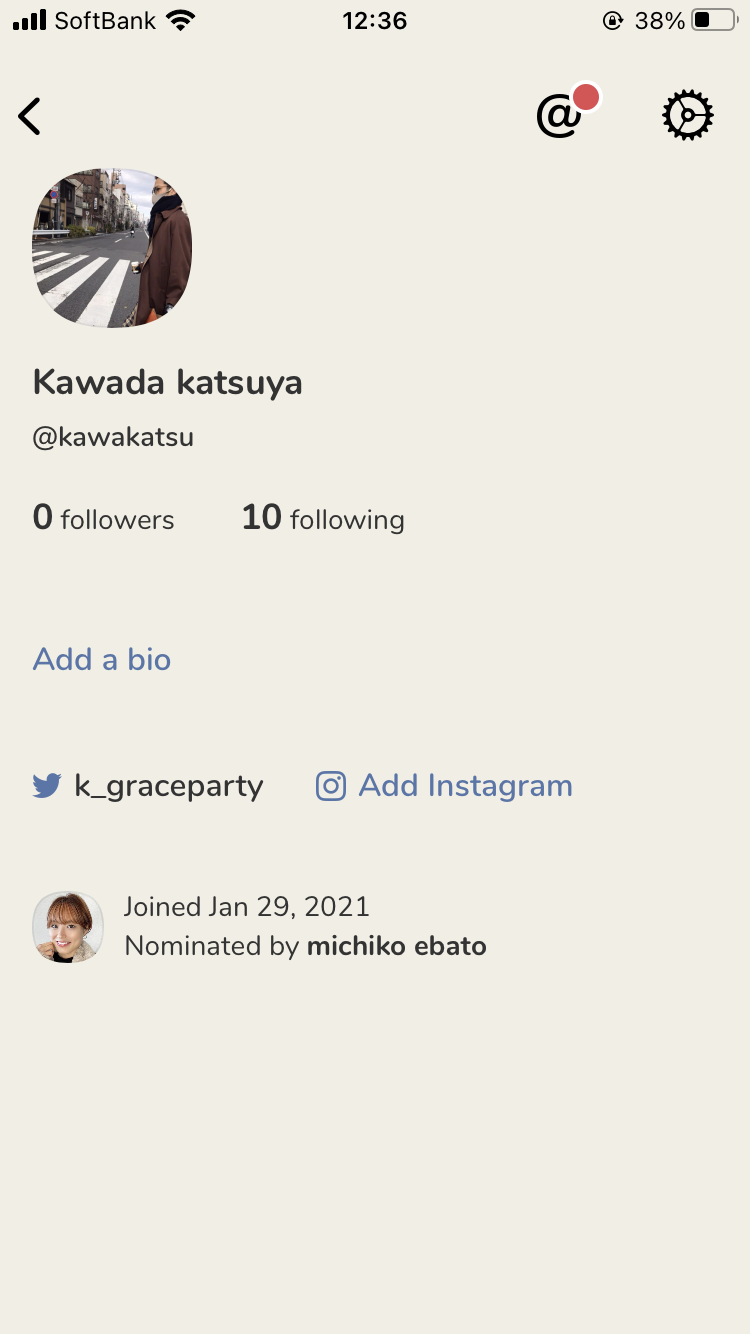This screenshot has width=750, height=1334.
Task: Select the Add a bio link
Action: tap(102, 660)
